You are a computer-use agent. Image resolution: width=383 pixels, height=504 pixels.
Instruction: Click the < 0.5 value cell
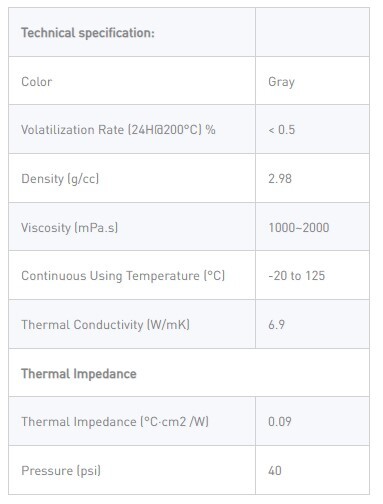tap(312, 130)
